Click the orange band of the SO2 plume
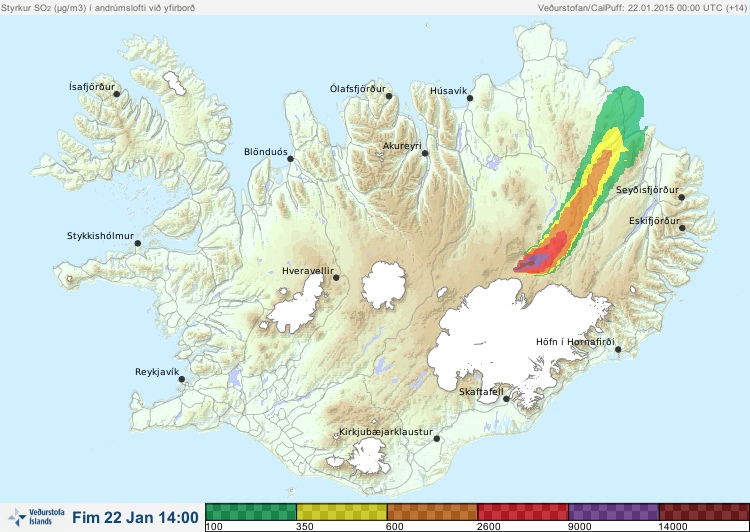The width and height of the screenshot is (750, 532). pyautogui.click(x=585, y=201)
